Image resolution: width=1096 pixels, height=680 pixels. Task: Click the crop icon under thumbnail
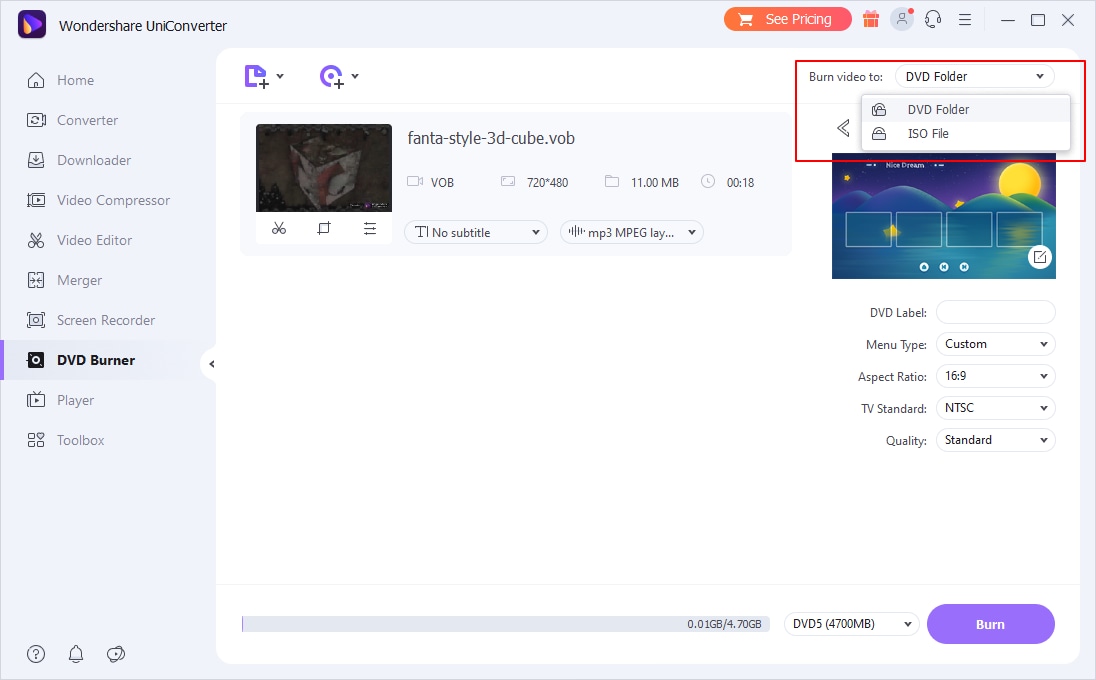click(324, 229)
